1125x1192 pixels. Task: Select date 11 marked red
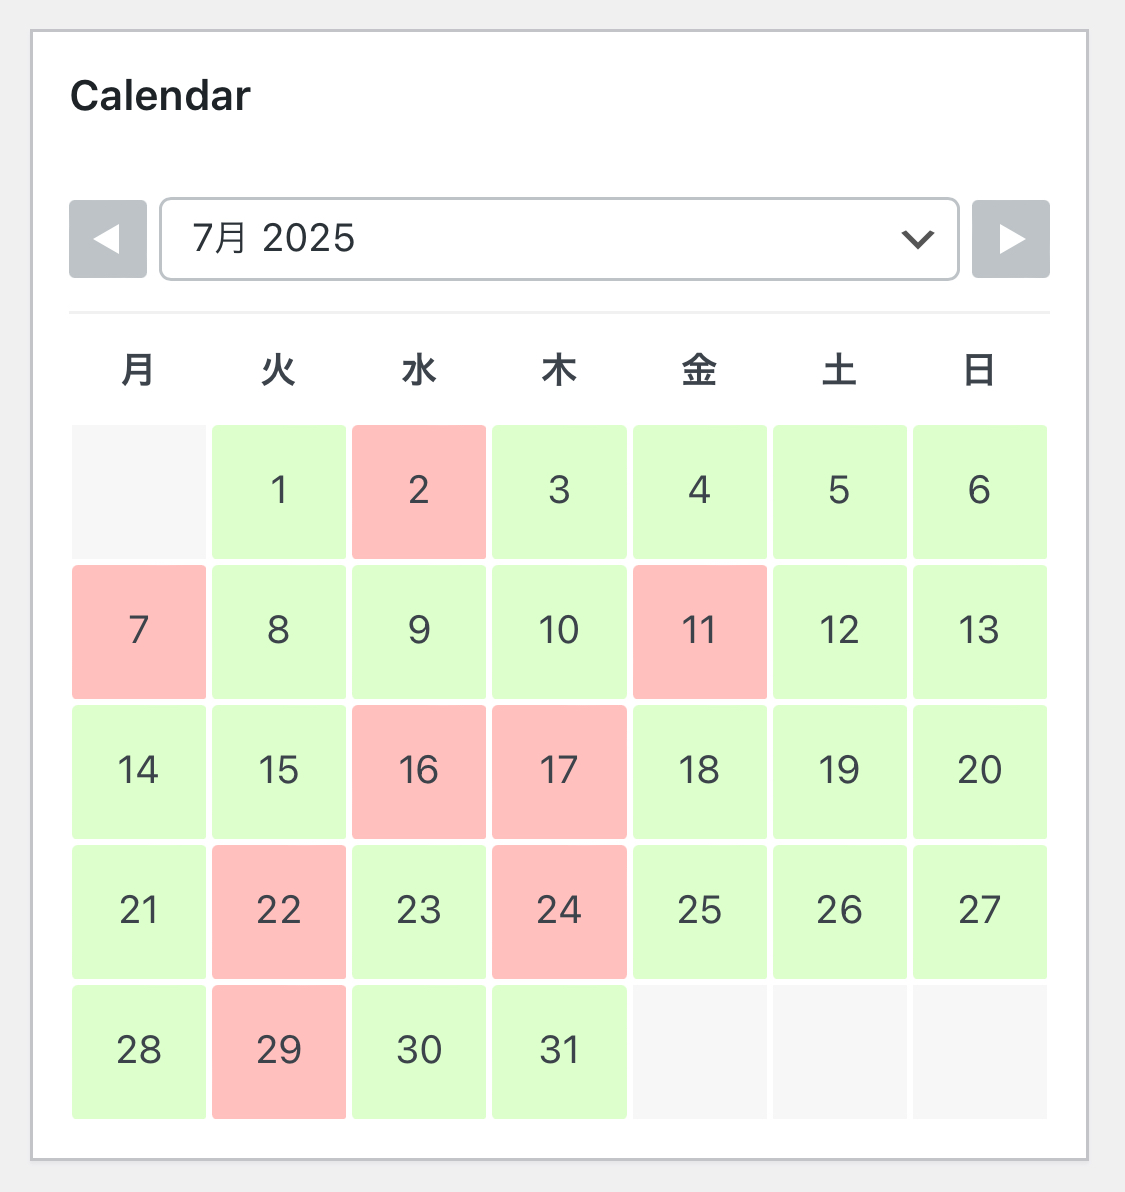click(x=699, y=632)
